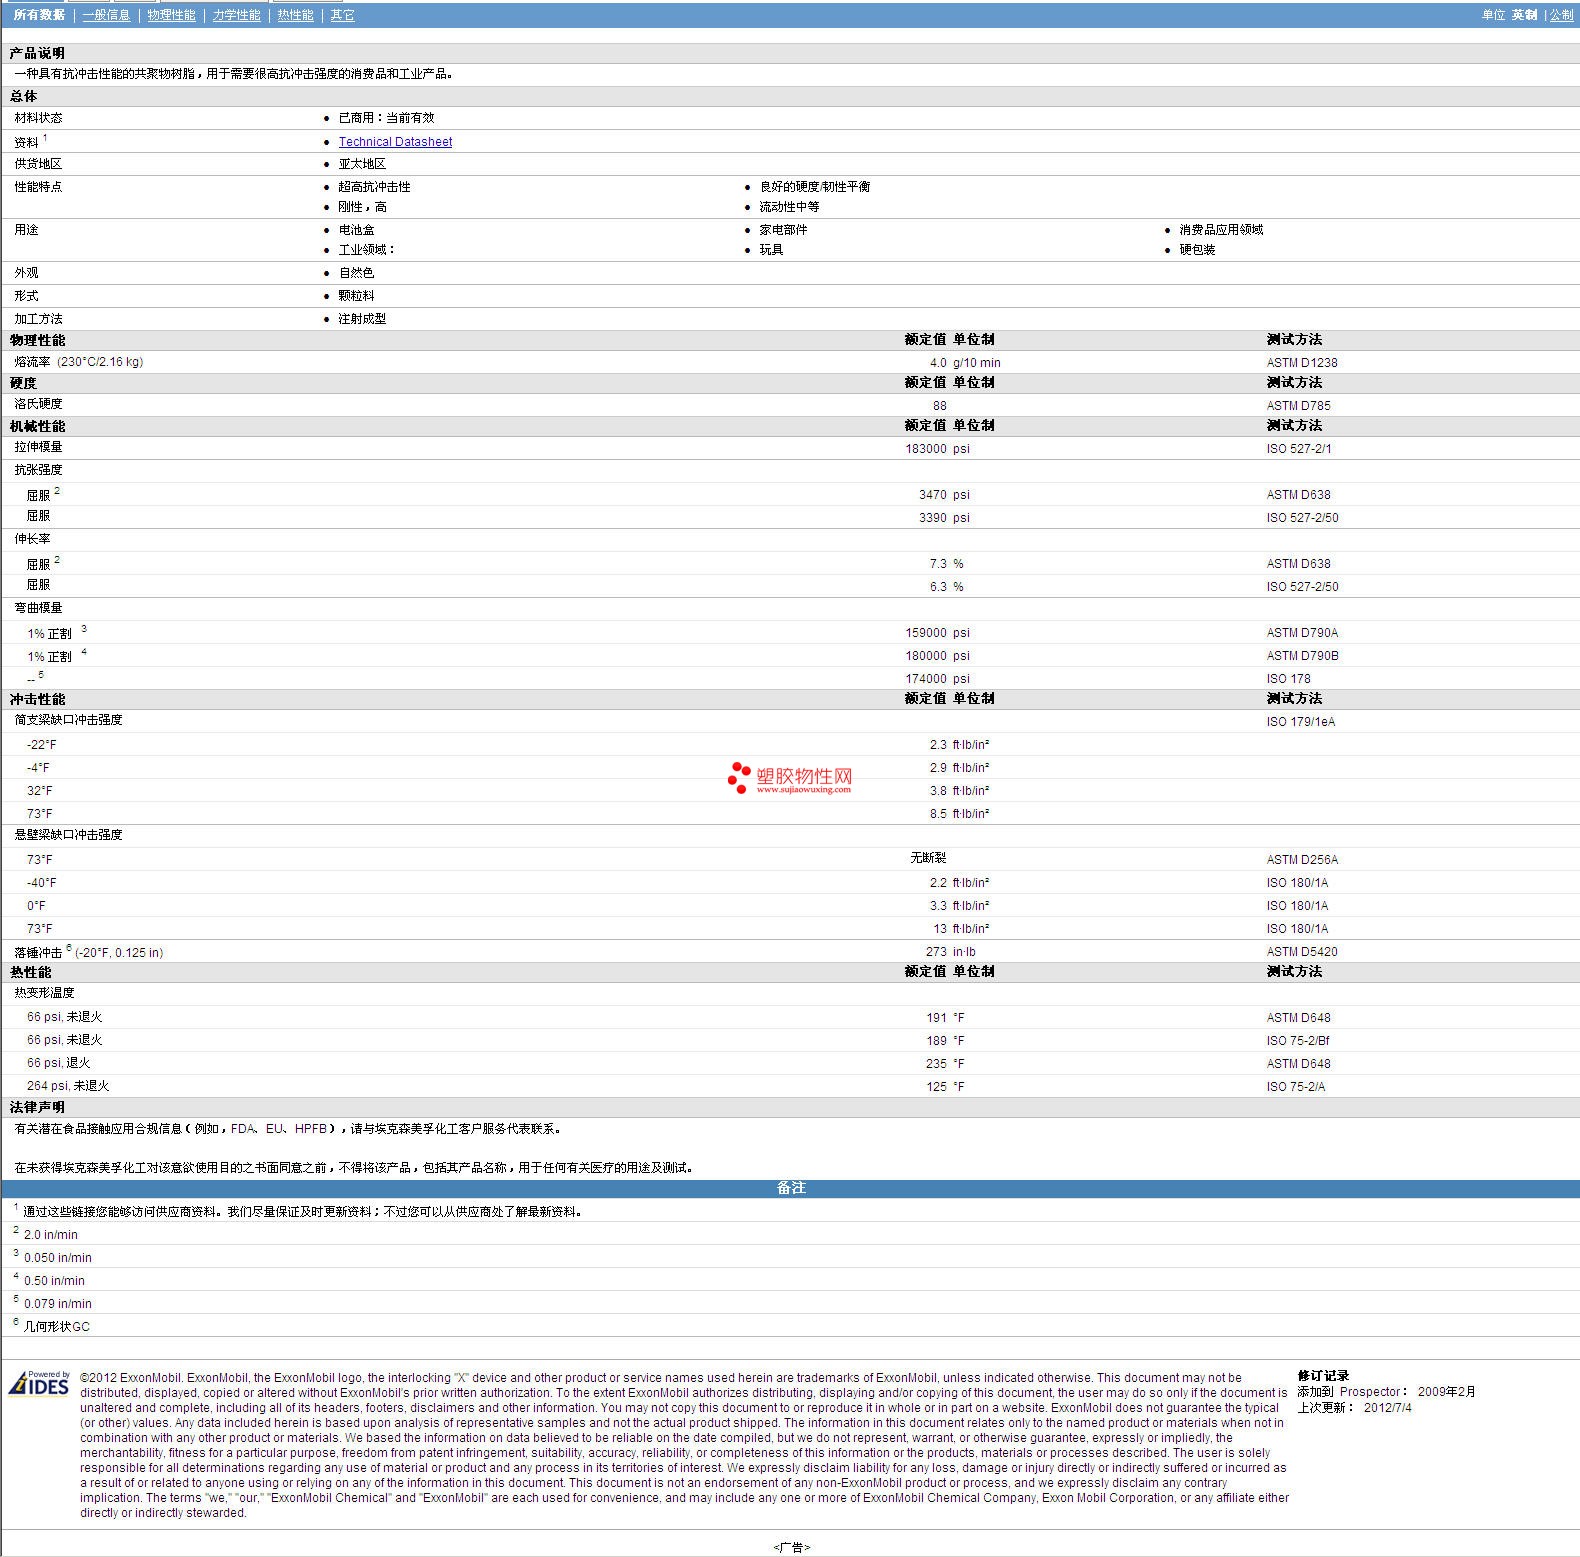Click the 修订记录 heading in footer
This screenshot has width=1580, height=1557.
pos(1323,1376)
